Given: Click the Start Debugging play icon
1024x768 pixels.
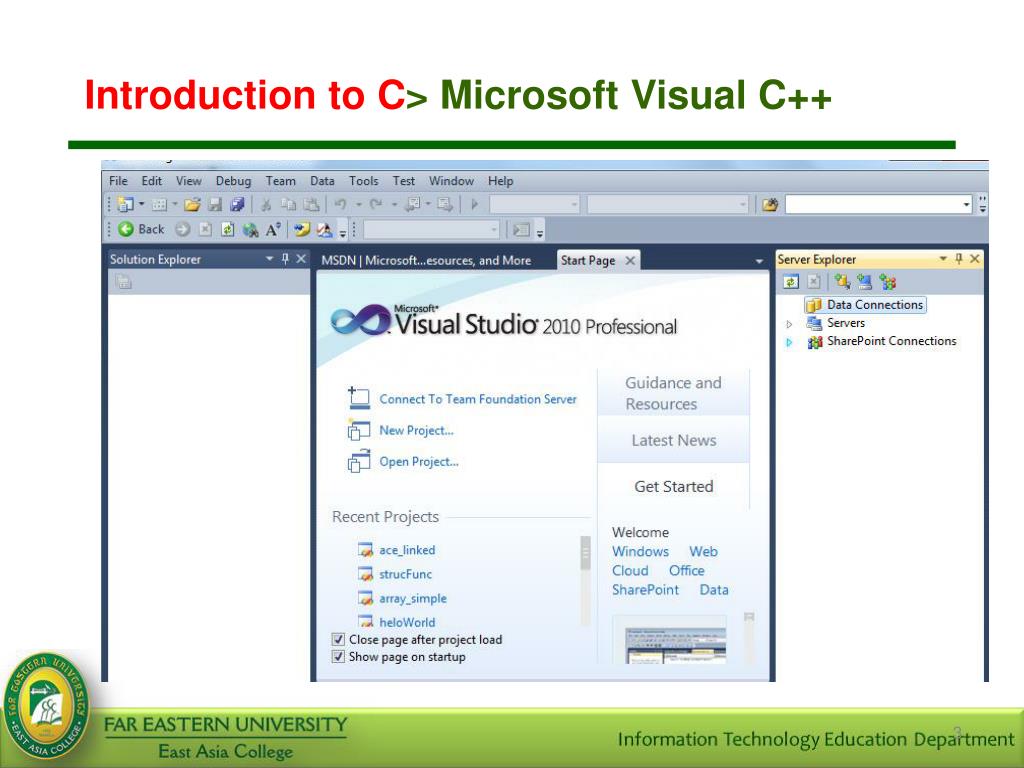Looking at the screenshot, I should [x=475, y=204].
